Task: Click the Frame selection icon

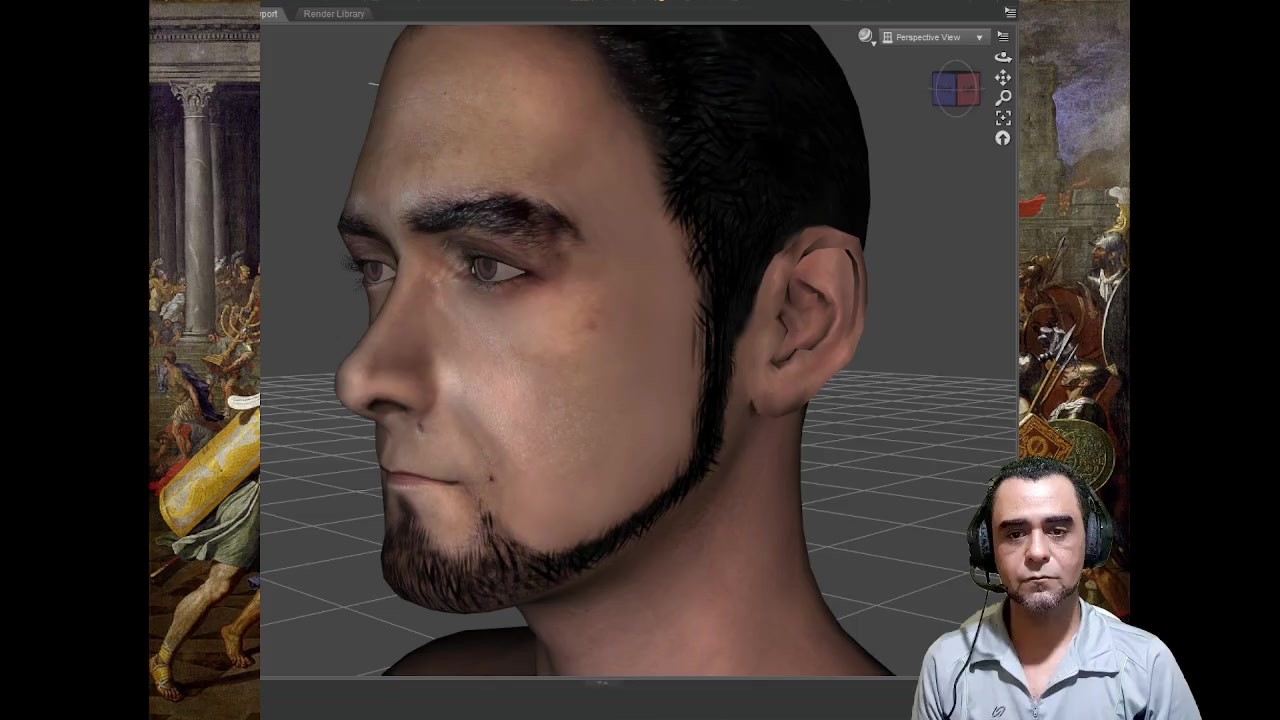Action: pyautogui.click(x=1003, y=118)
